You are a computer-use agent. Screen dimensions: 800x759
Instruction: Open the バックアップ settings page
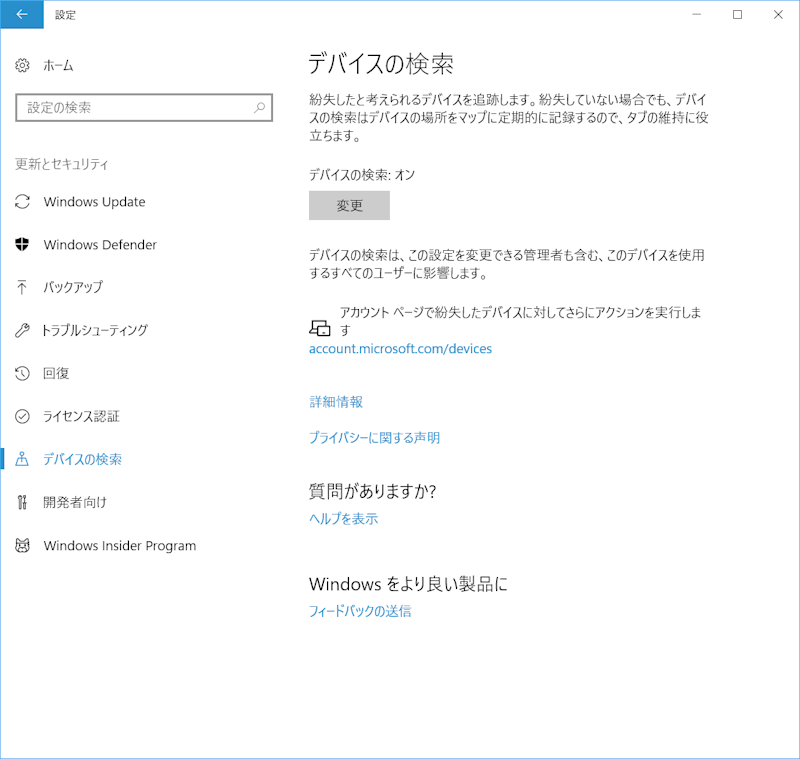(x=73, y=287)
